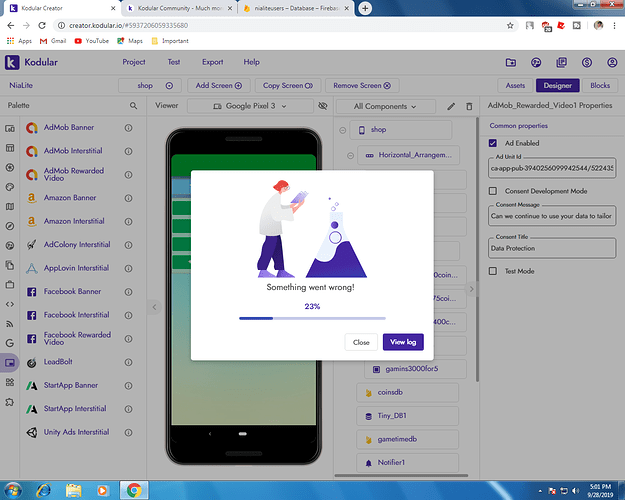Screen dimensions: 625x500
Task: Click the Consent Message field
Action: tap(552, 216)
